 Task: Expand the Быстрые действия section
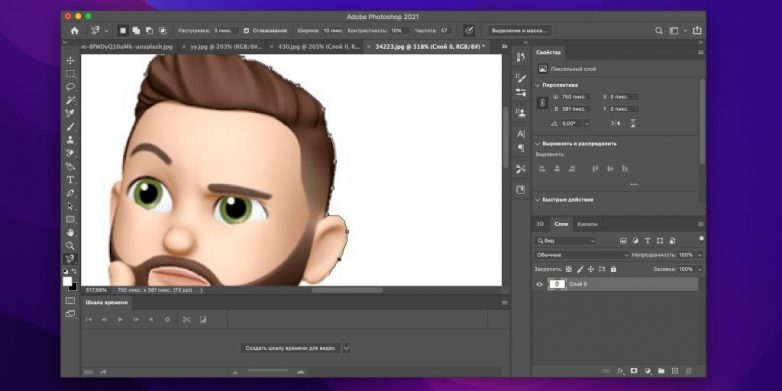pyautogui.click(x=537, y=199)
